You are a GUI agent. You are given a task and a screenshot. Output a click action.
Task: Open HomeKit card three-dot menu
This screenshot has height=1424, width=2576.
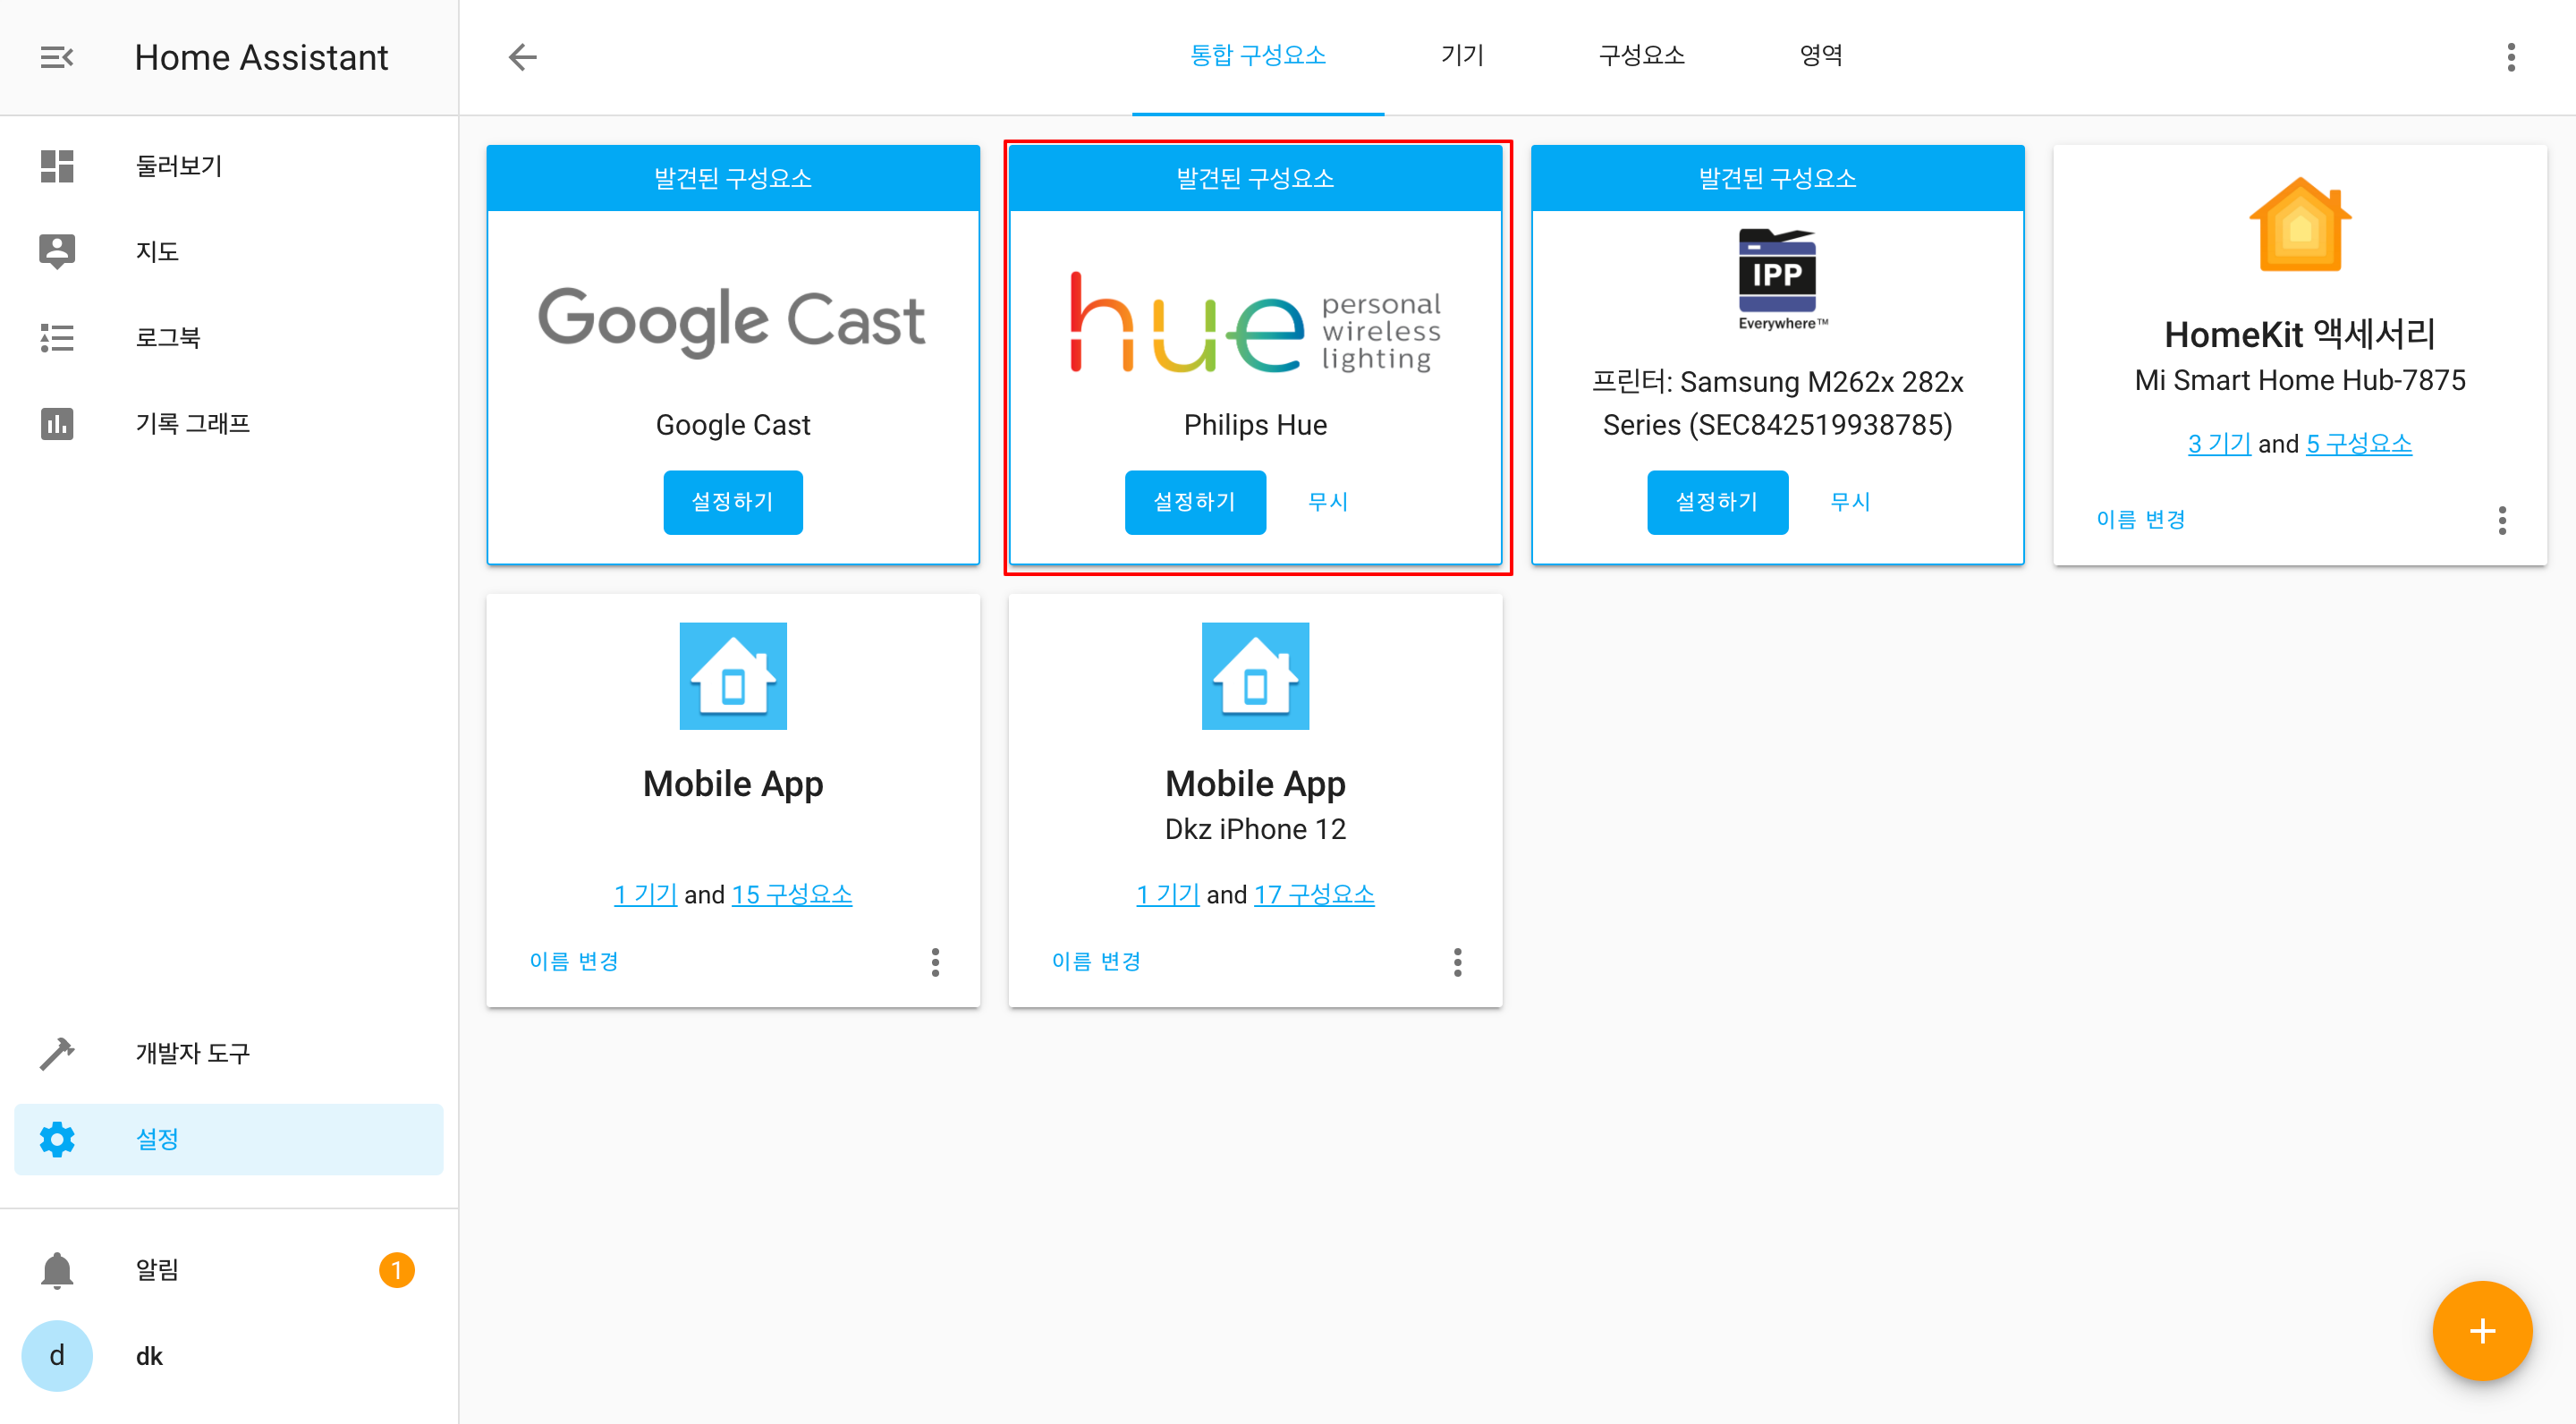point(2501,520)
